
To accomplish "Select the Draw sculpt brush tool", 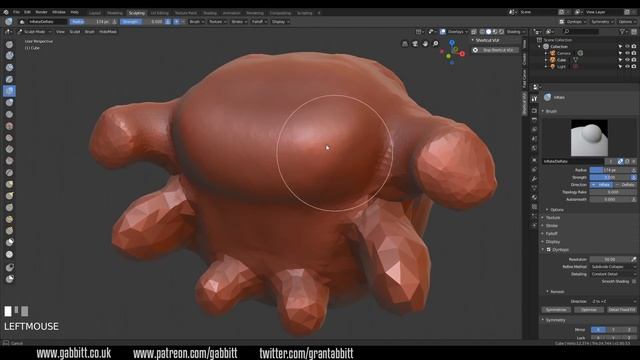I will [x=9, y=44].
